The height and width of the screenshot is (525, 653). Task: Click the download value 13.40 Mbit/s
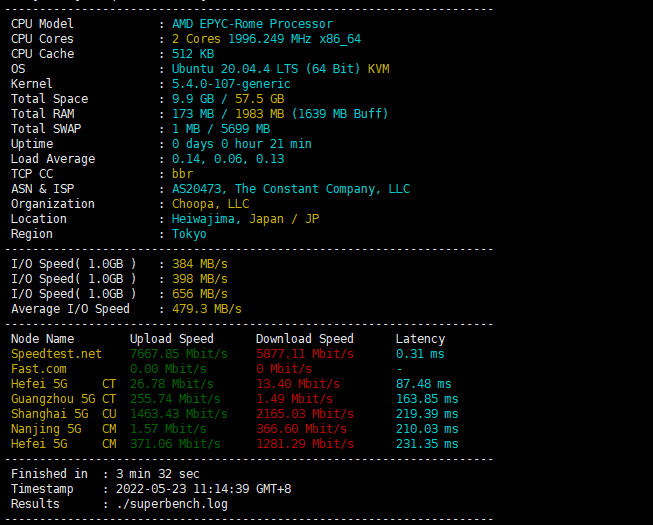[x=298, y=383]
